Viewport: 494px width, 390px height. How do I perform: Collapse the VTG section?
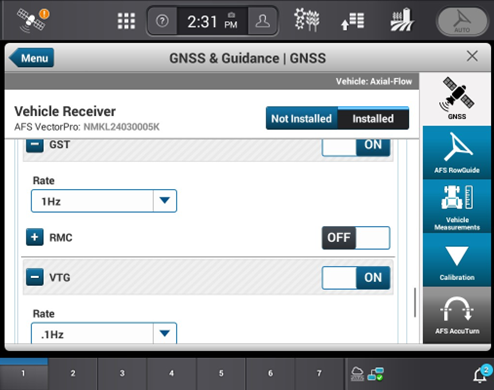[x=35, y=277]
